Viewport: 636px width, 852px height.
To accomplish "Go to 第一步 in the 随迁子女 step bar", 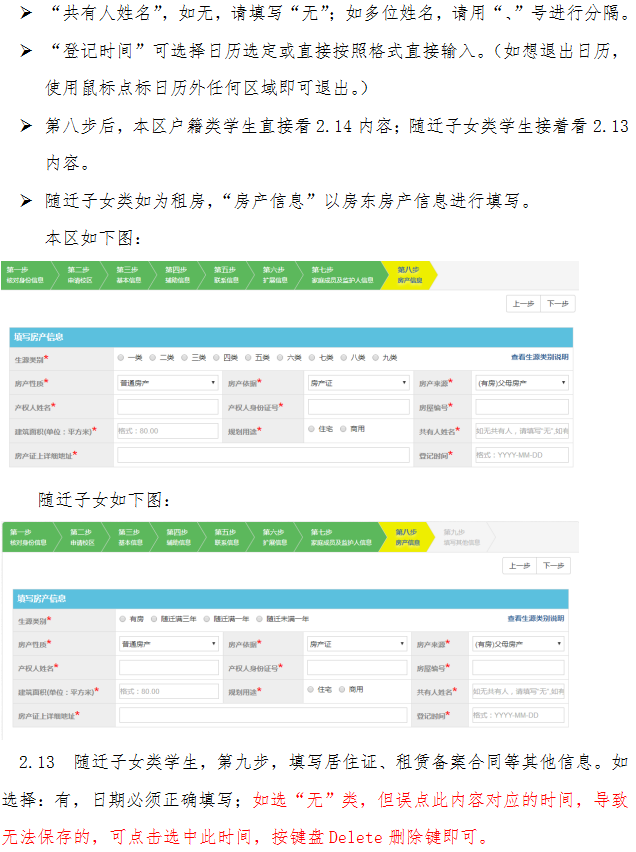I will [x=28, y=537].
